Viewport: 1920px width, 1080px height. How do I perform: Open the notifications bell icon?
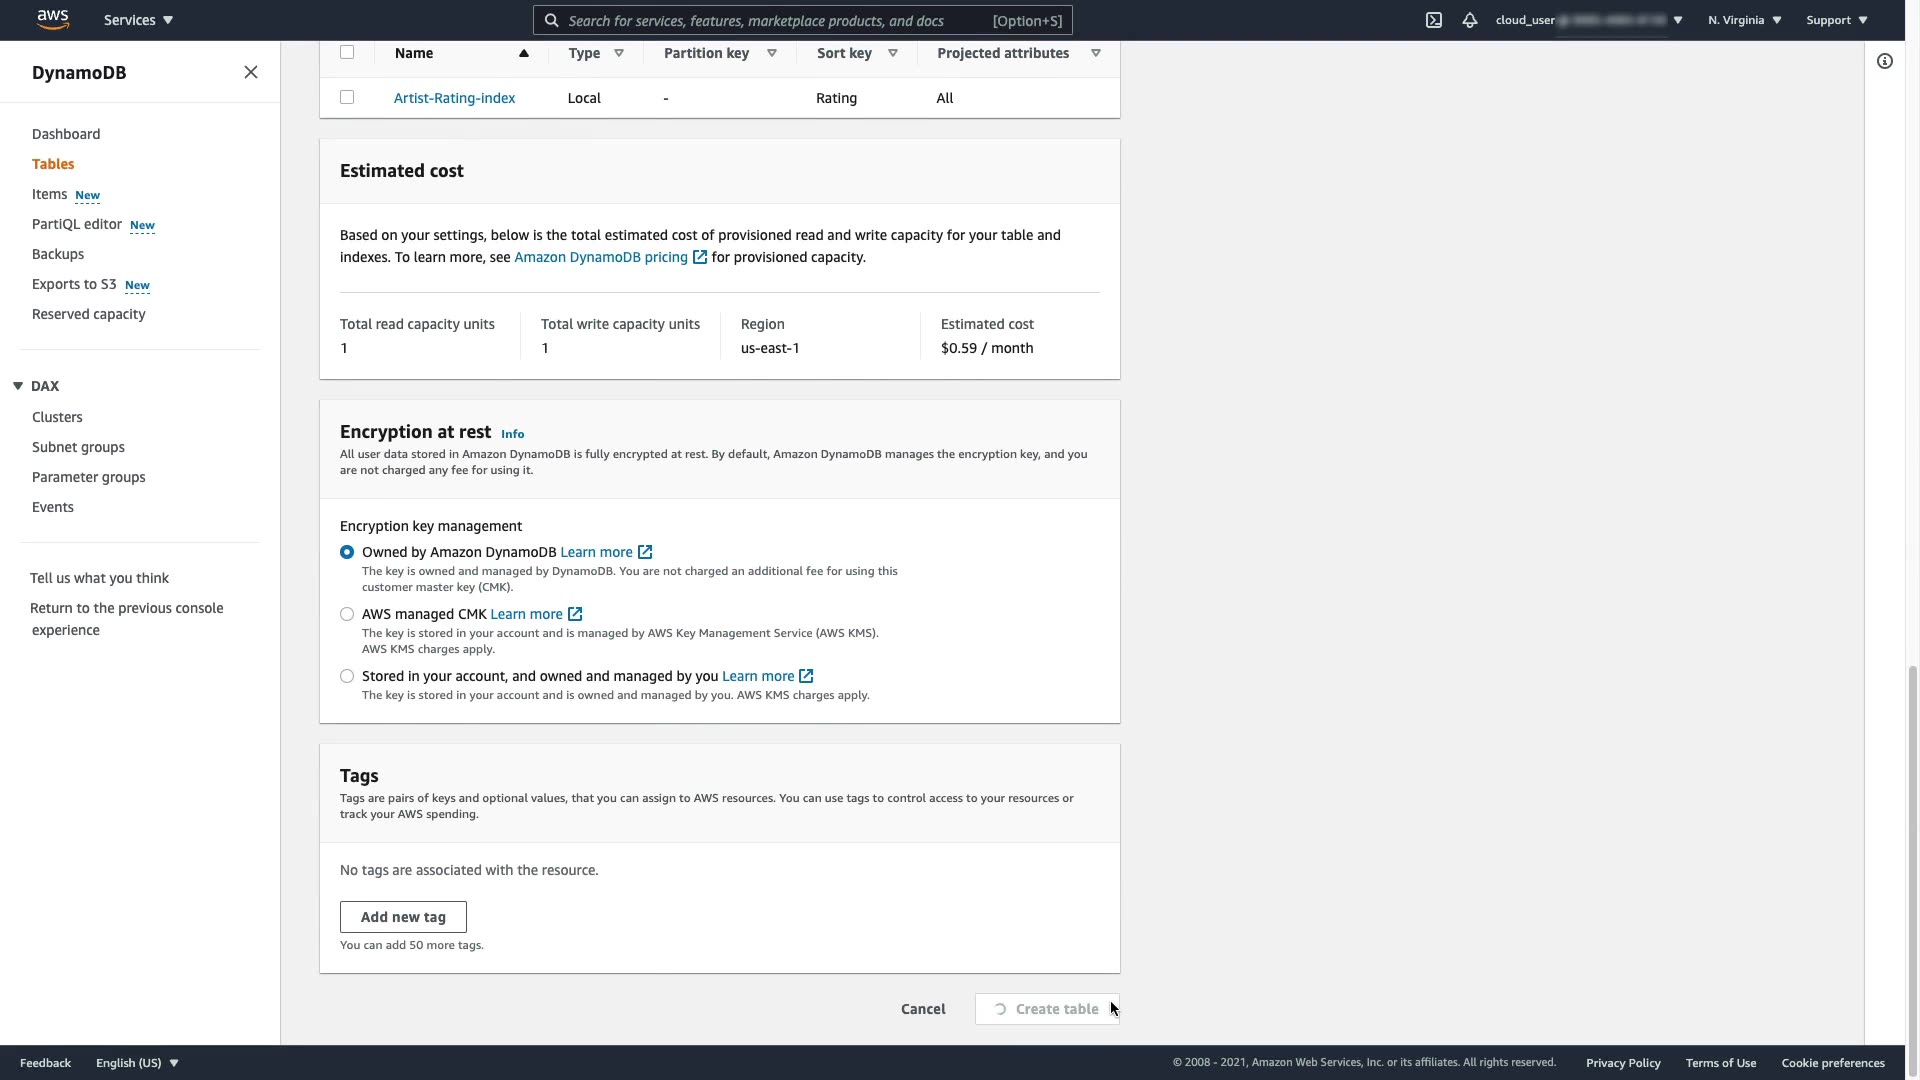click(x=1470, y=20)
